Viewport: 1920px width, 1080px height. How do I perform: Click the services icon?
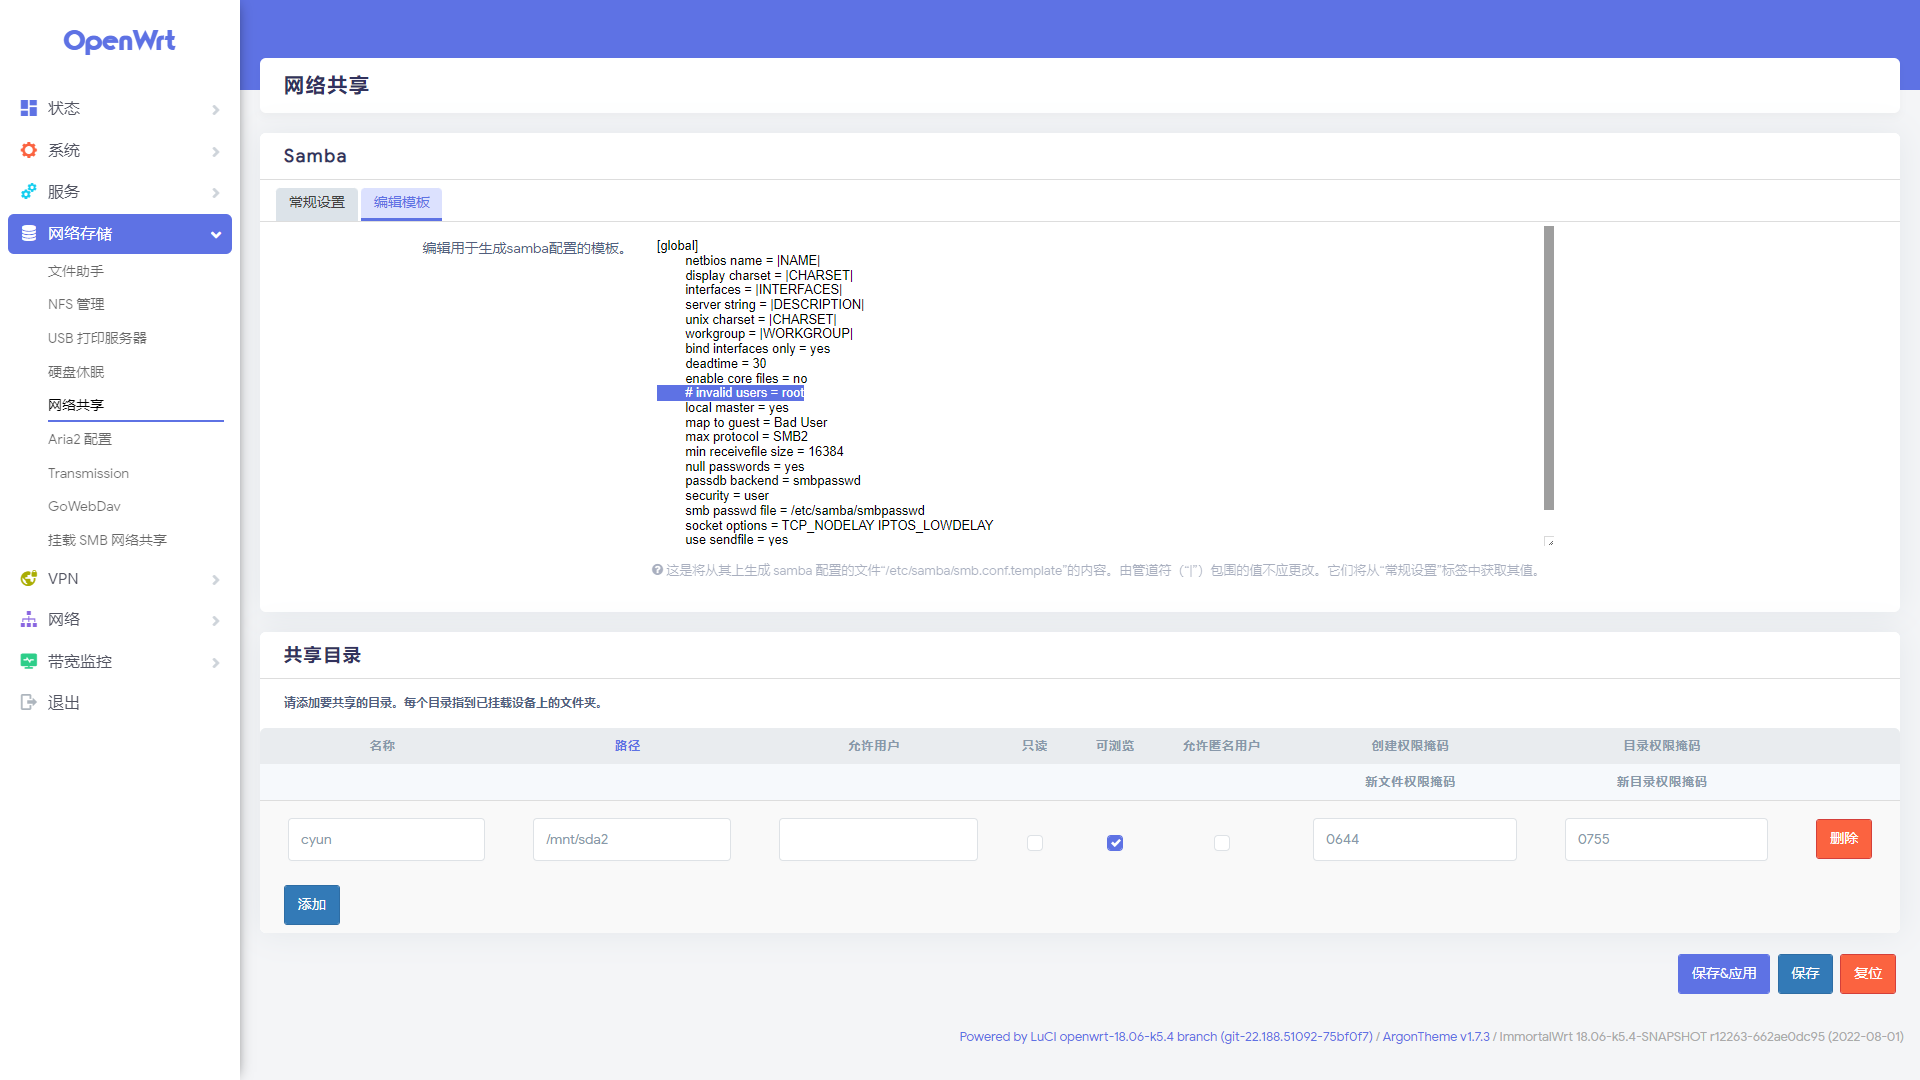(x=29, y=191)
